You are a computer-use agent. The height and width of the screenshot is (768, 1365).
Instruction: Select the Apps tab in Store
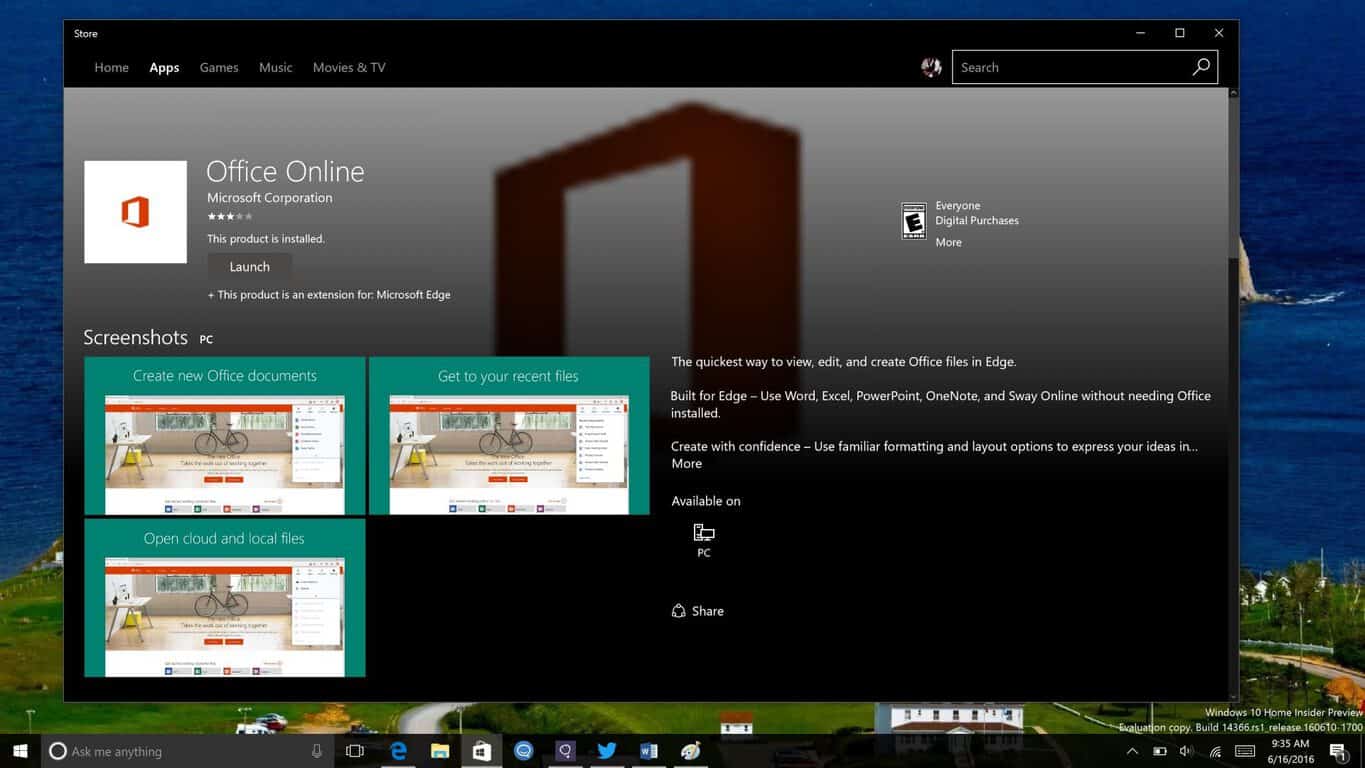[164, 68]
